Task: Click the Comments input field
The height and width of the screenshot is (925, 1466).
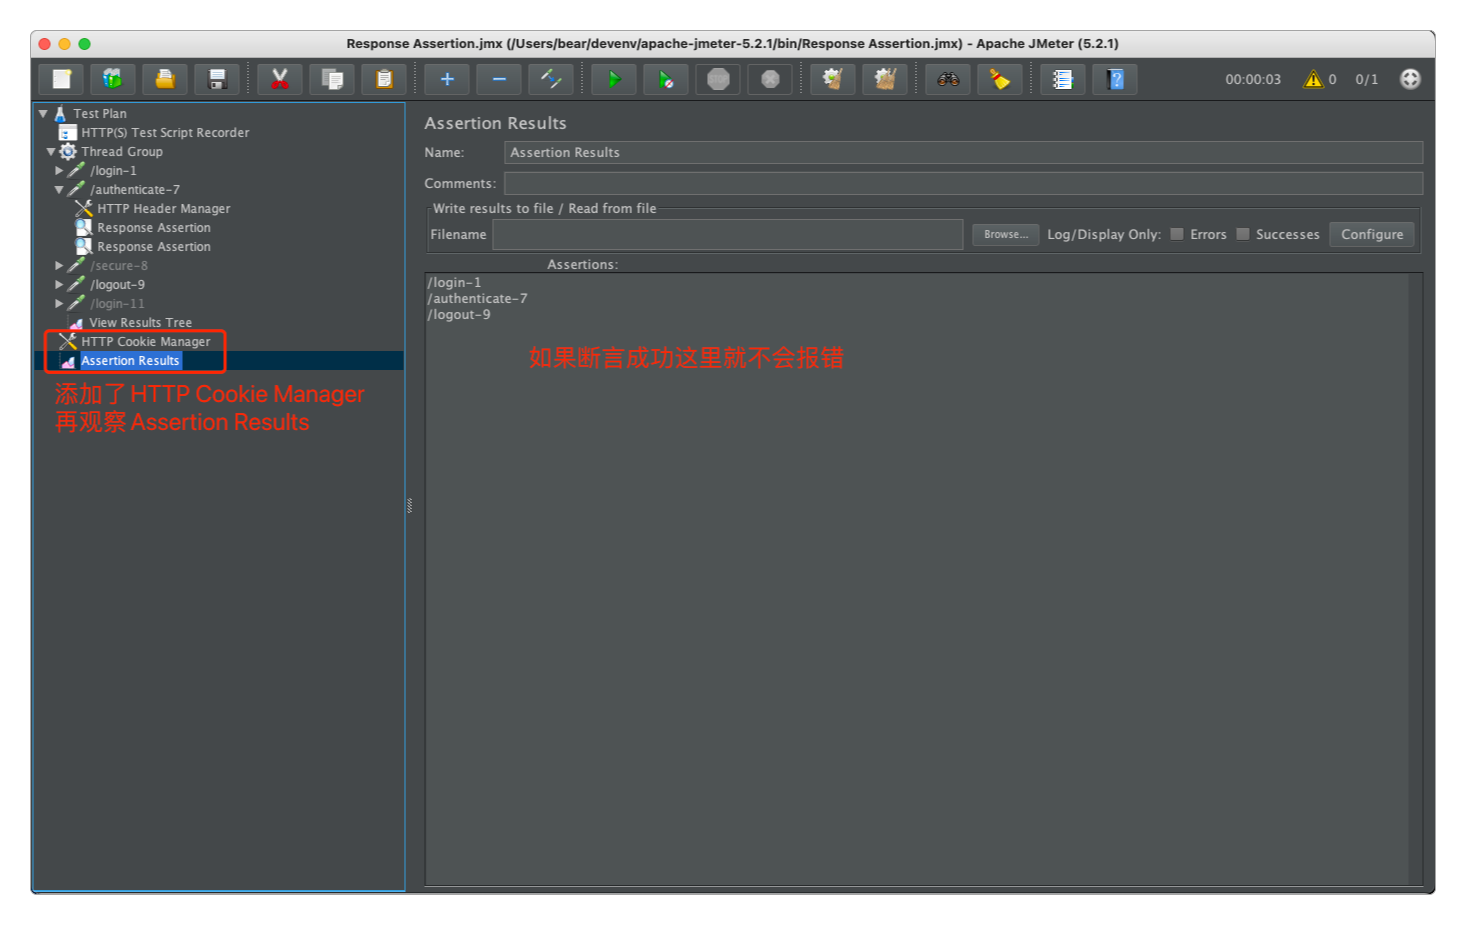Action: (963, 183)
